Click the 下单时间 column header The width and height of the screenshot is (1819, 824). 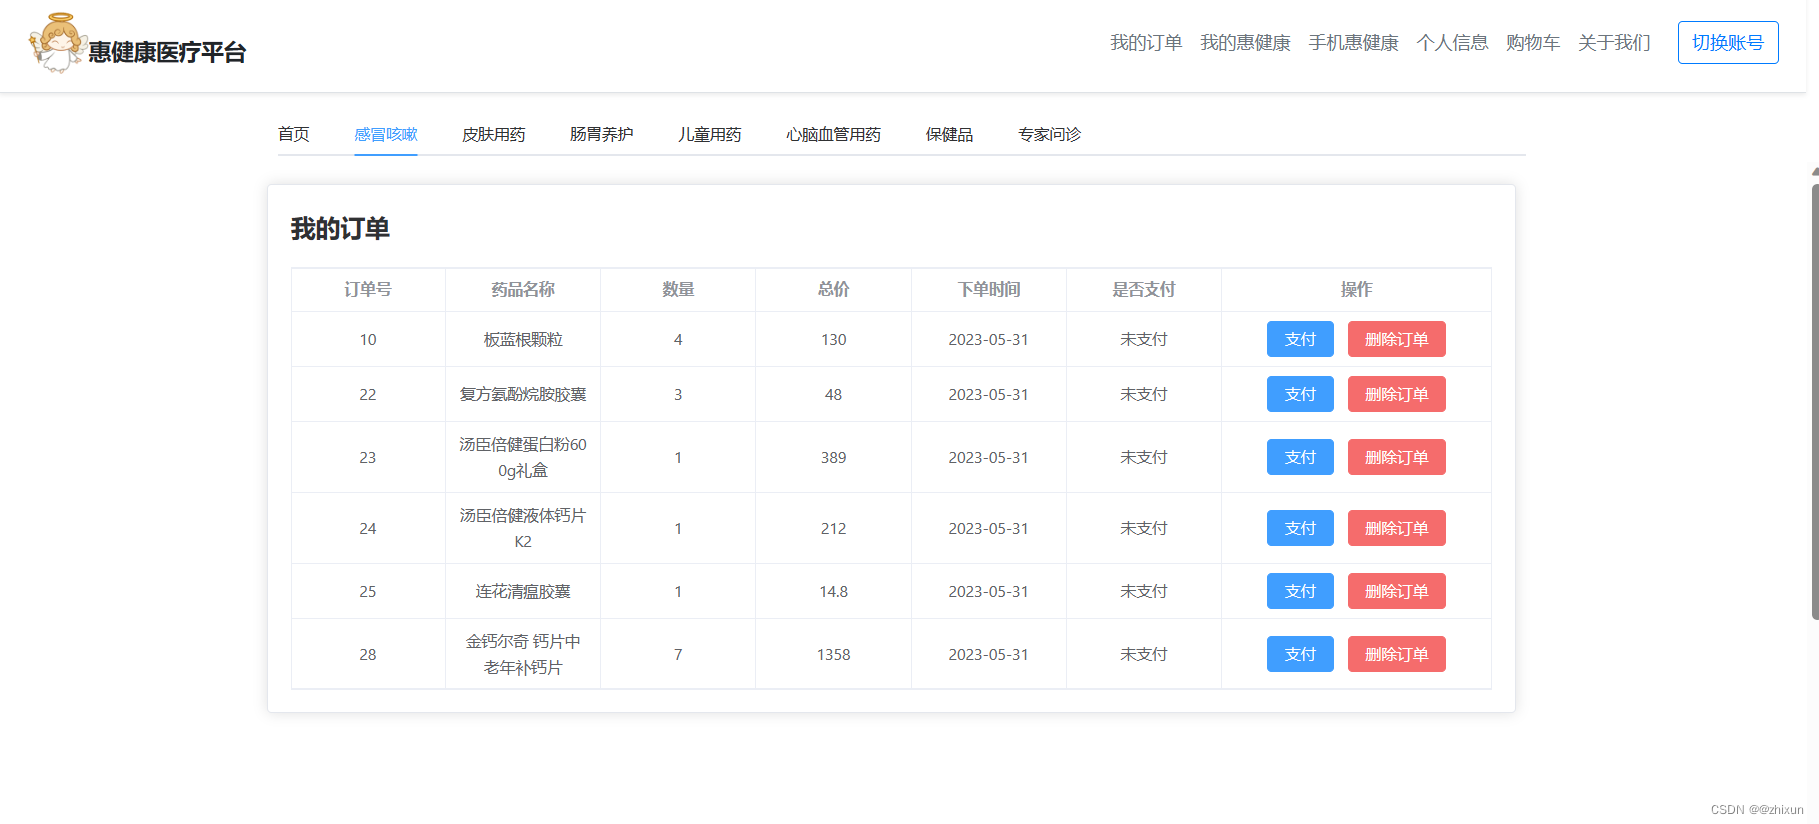989,289
